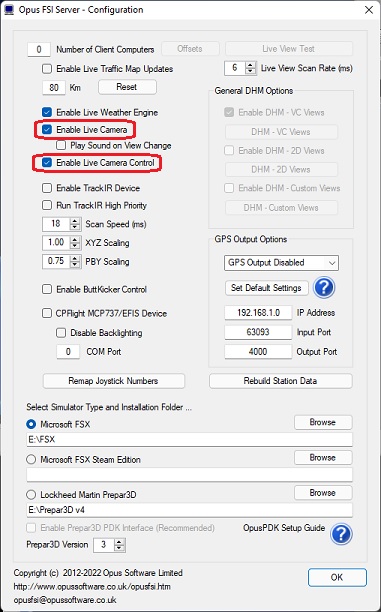Viewport: 381px width, 612px height.
Task: Check CPFlight MCP737/EFIS Device
Action: [x=47, y=313]
